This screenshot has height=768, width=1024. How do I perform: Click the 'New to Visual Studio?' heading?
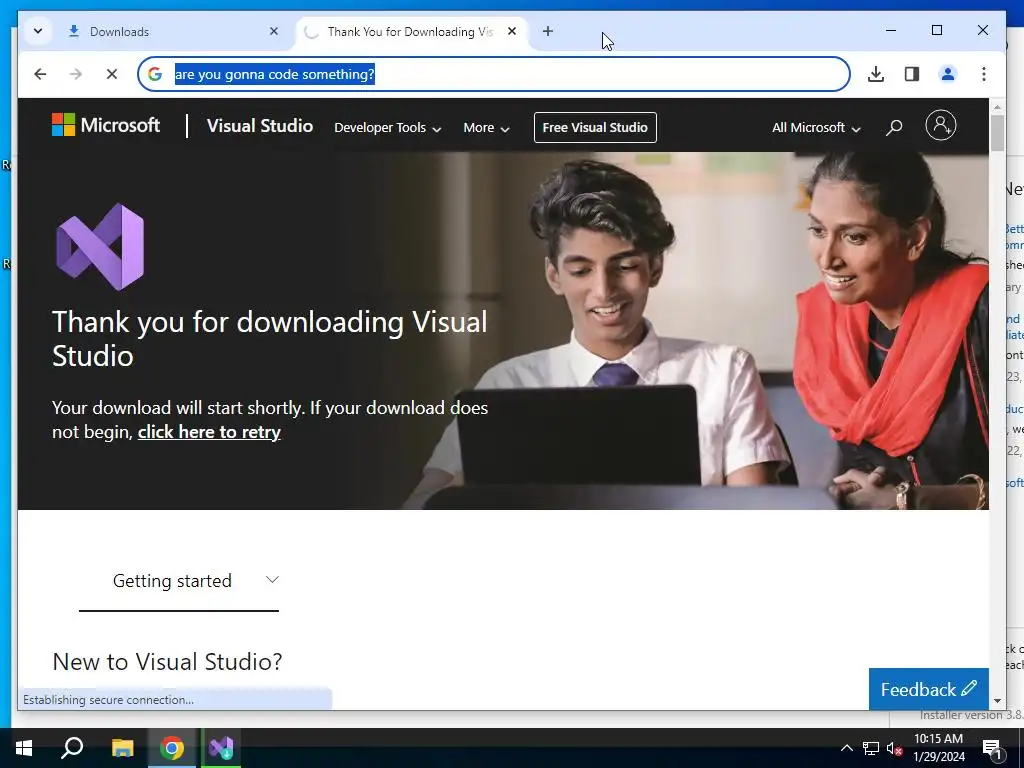[x=167, y=662]
